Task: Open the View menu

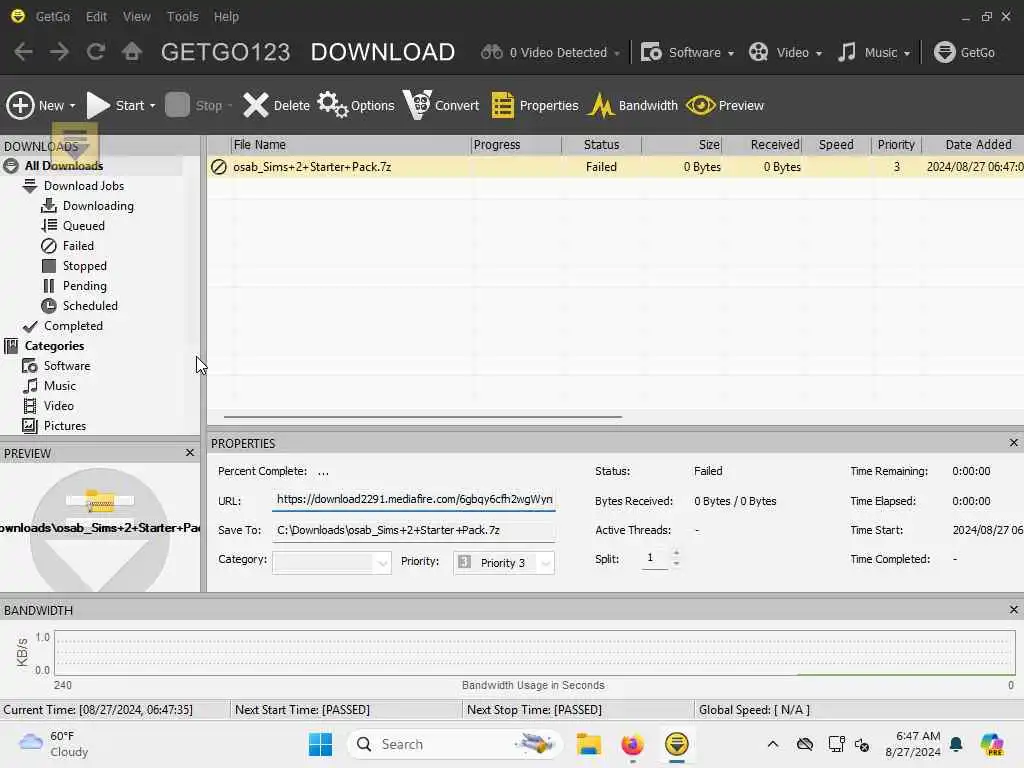Action: pyautogui.click(x=136, y=16)
